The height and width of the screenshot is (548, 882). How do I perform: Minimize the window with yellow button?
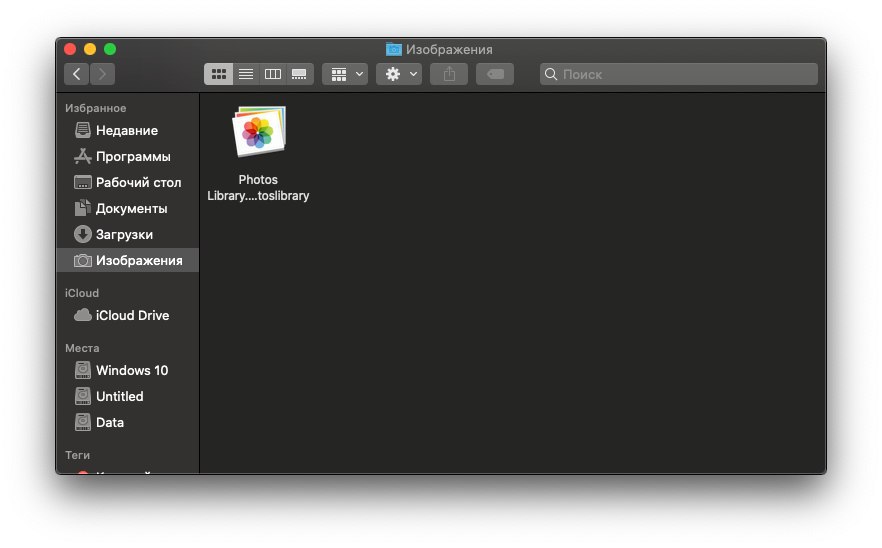[90, 49]
